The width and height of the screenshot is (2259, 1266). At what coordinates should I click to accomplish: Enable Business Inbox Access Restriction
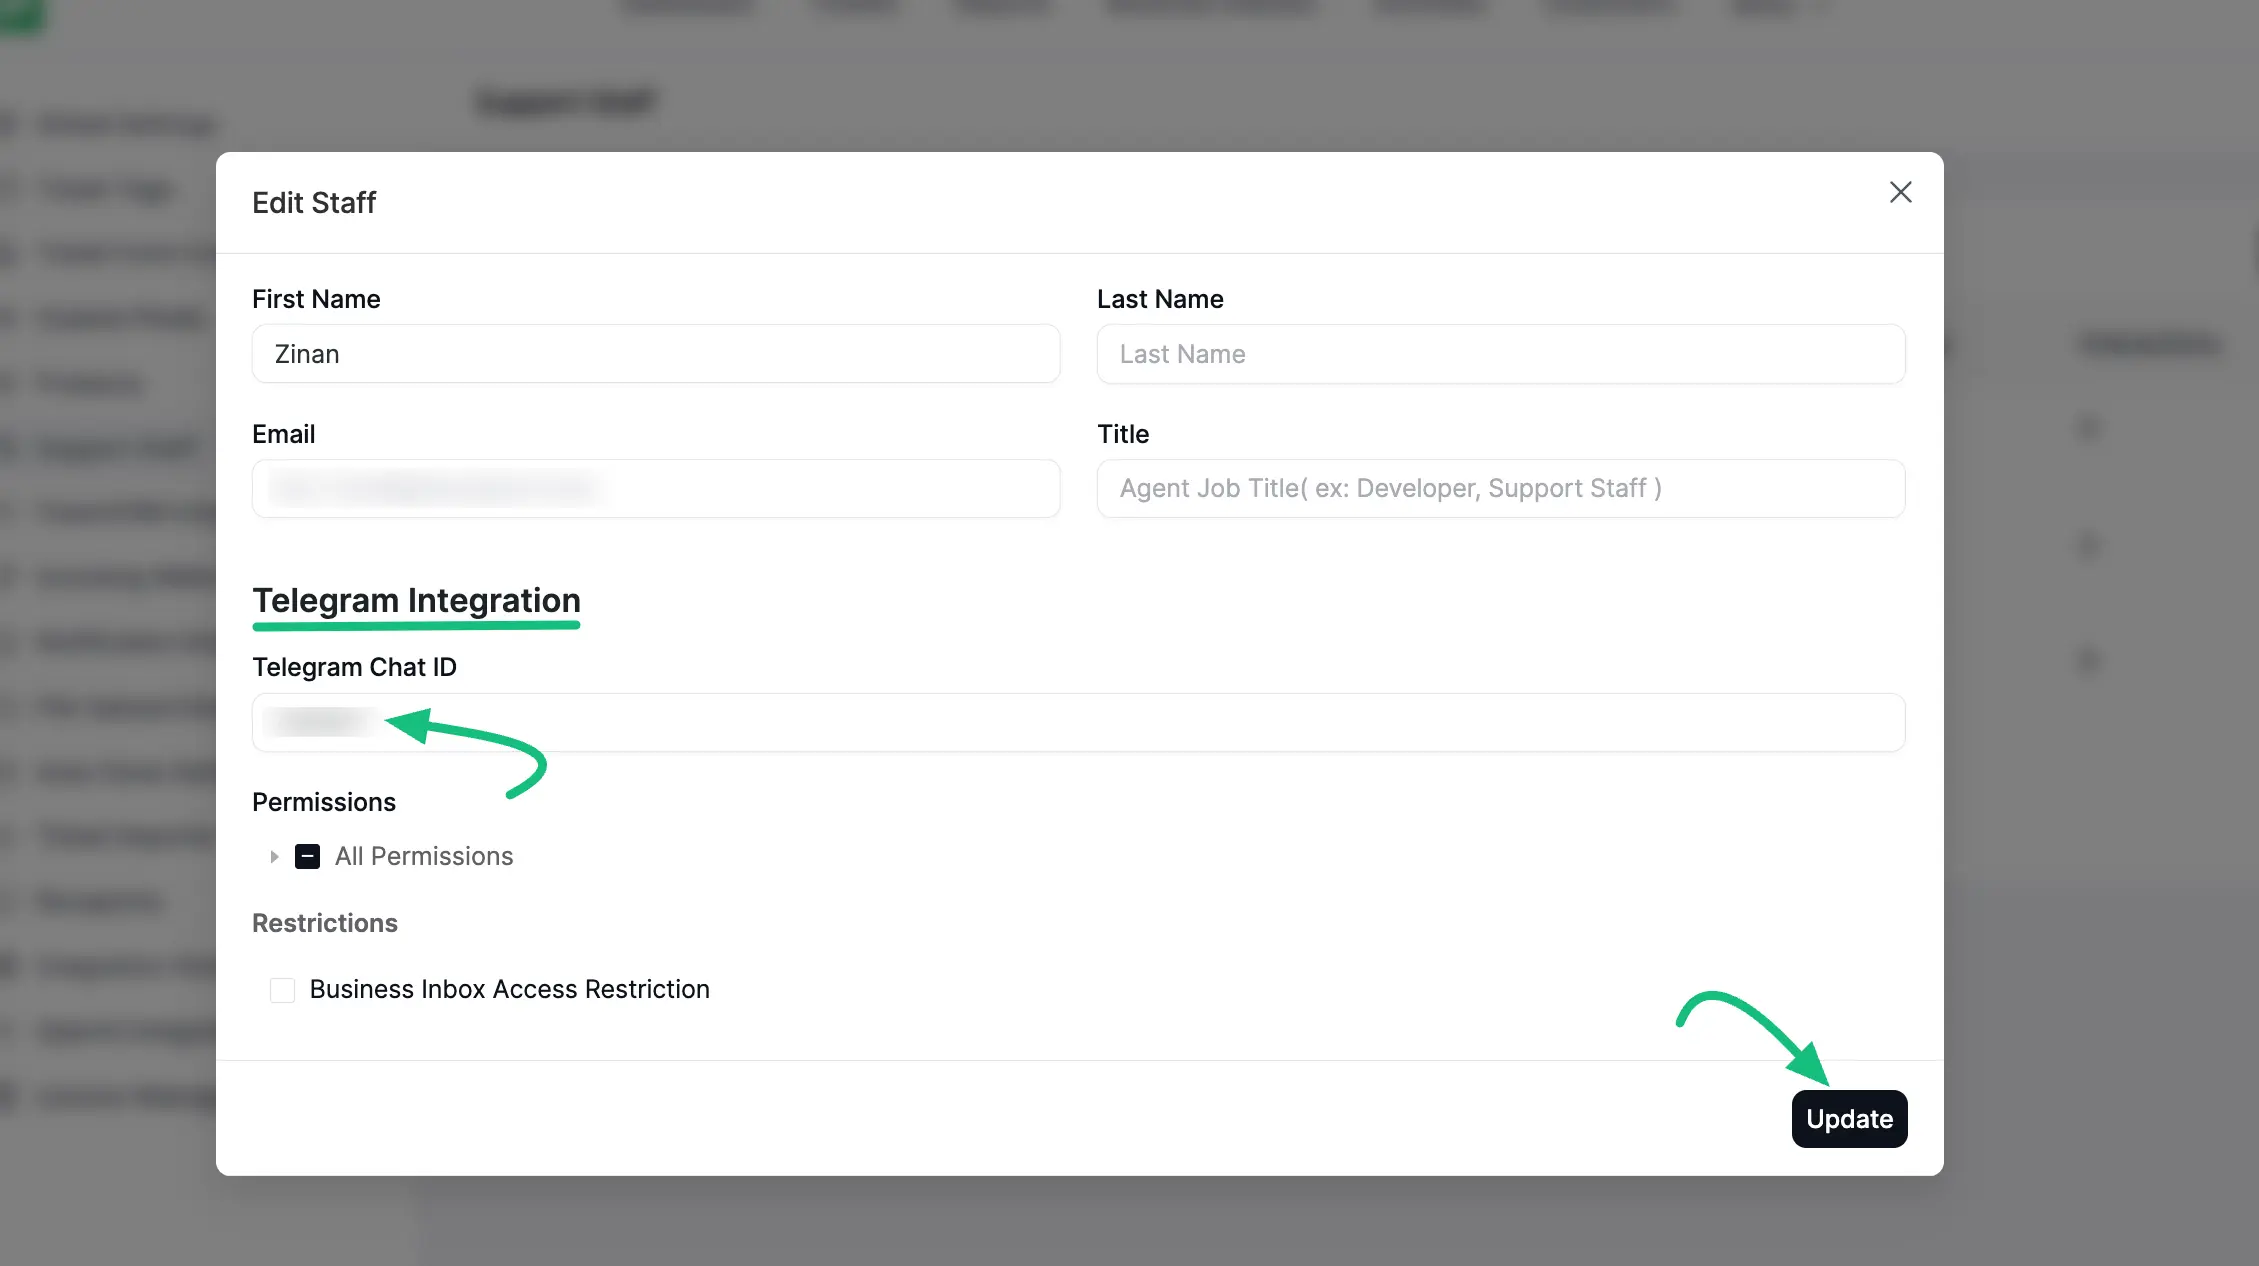[x=282, y=990]
